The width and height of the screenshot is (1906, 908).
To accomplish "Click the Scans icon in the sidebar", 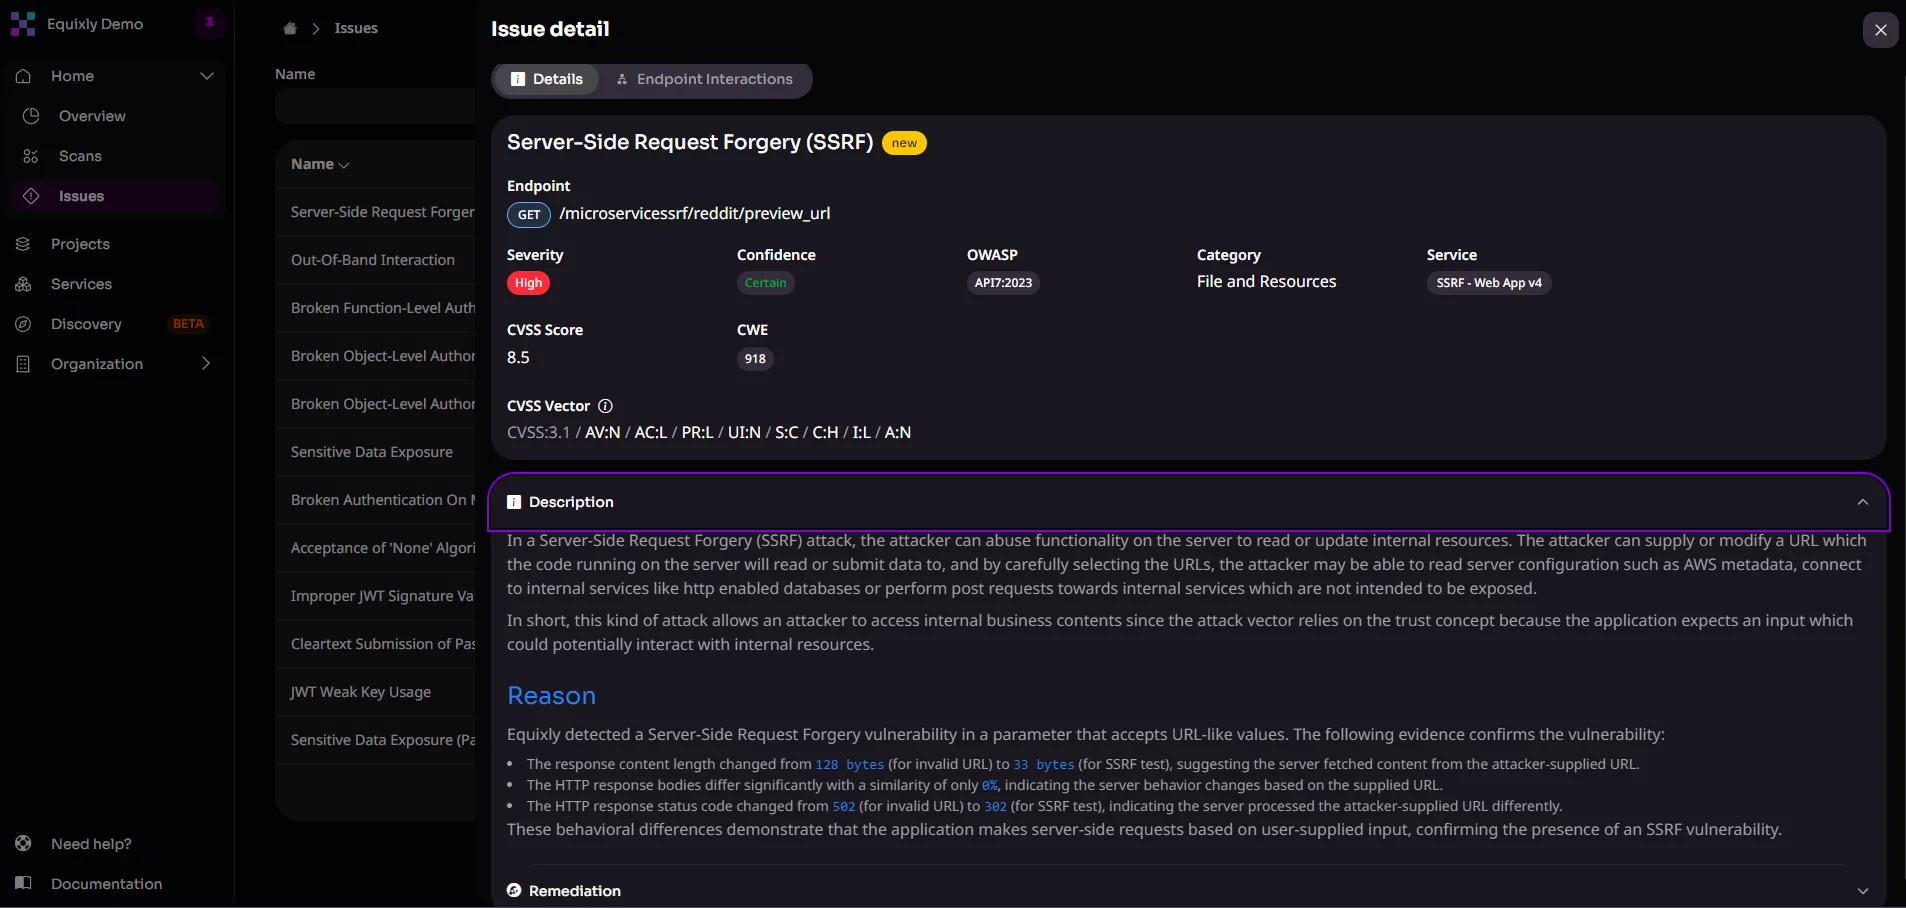I will coord(31,156).
